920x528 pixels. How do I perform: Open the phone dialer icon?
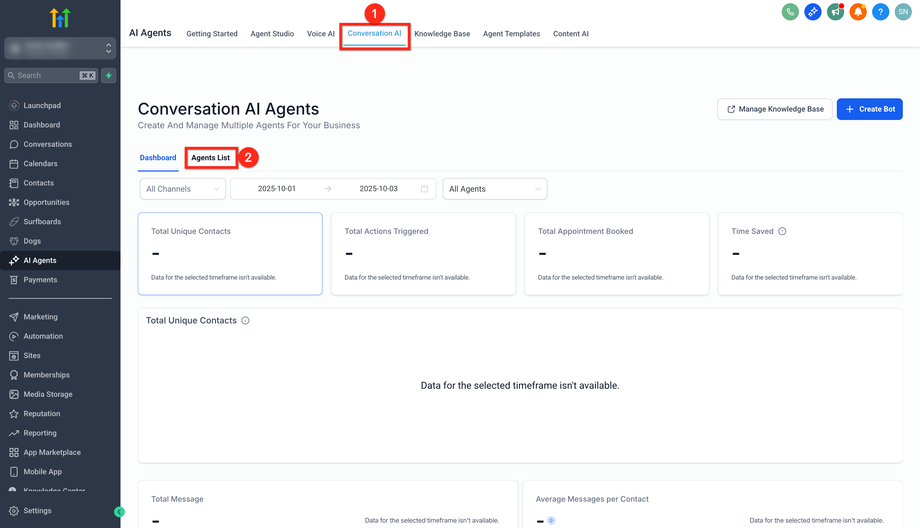tap(790, 12)
